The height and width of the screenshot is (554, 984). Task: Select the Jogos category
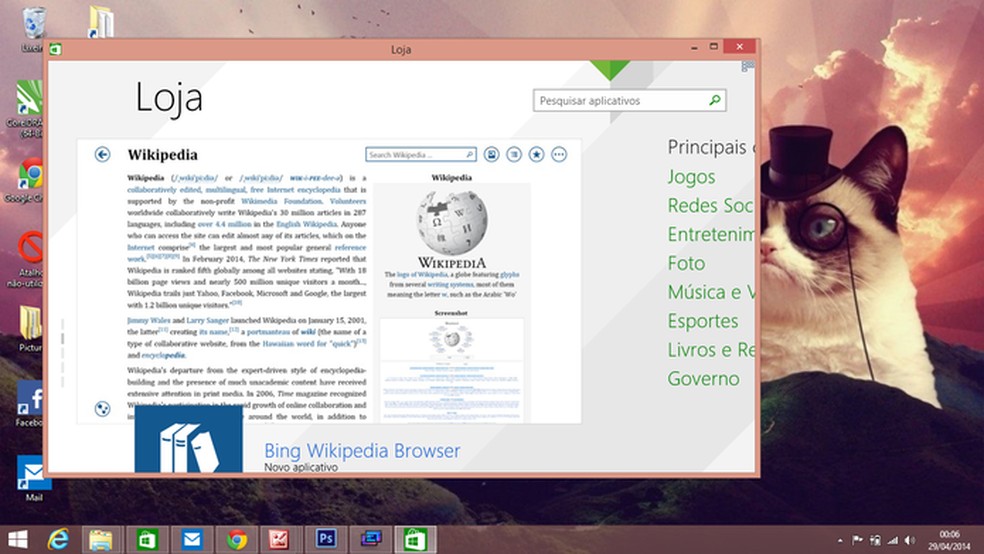point(692,177)
